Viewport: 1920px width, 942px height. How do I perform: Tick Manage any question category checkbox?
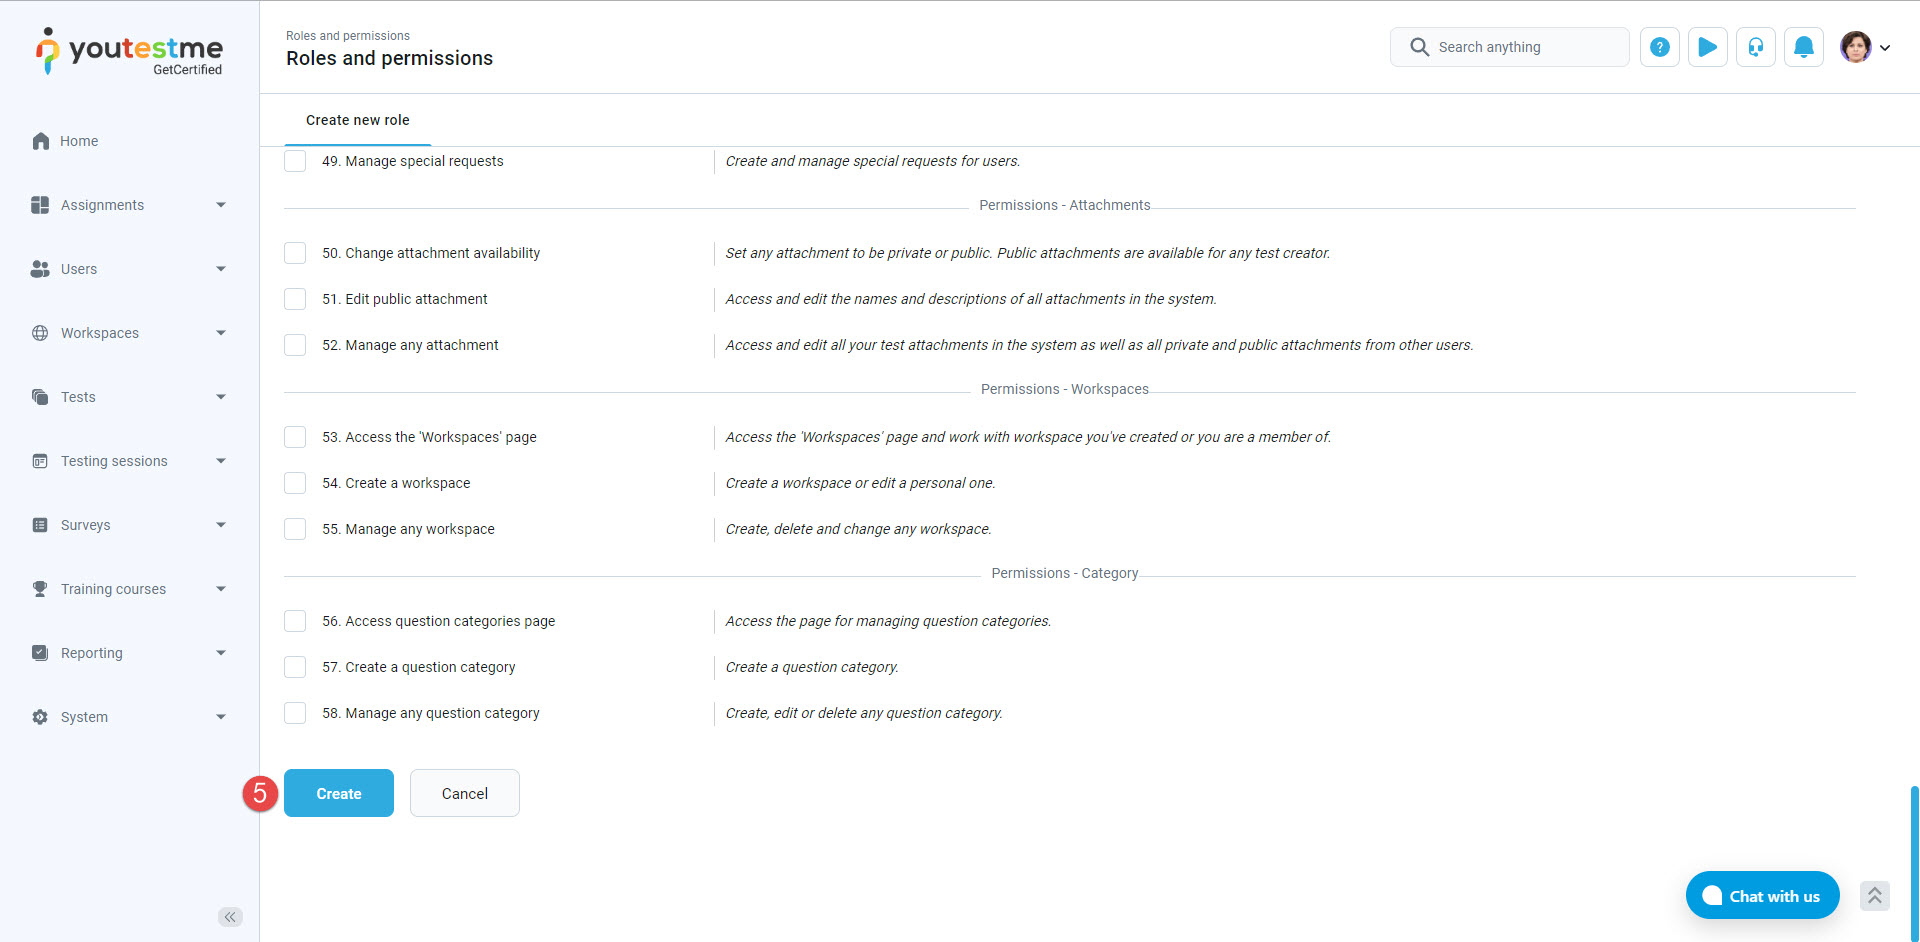click(x=295, y=713)
